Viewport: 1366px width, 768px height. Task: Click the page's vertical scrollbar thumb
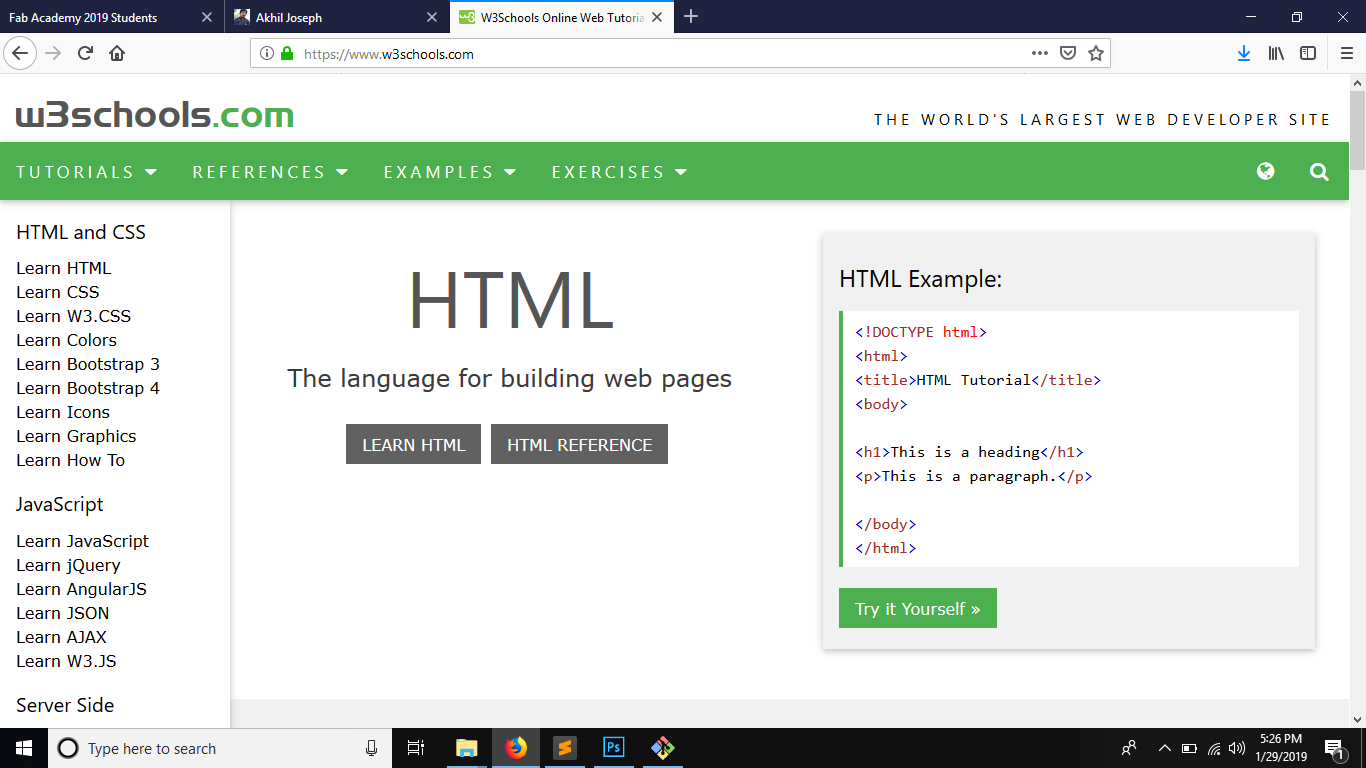point(1357,130)
